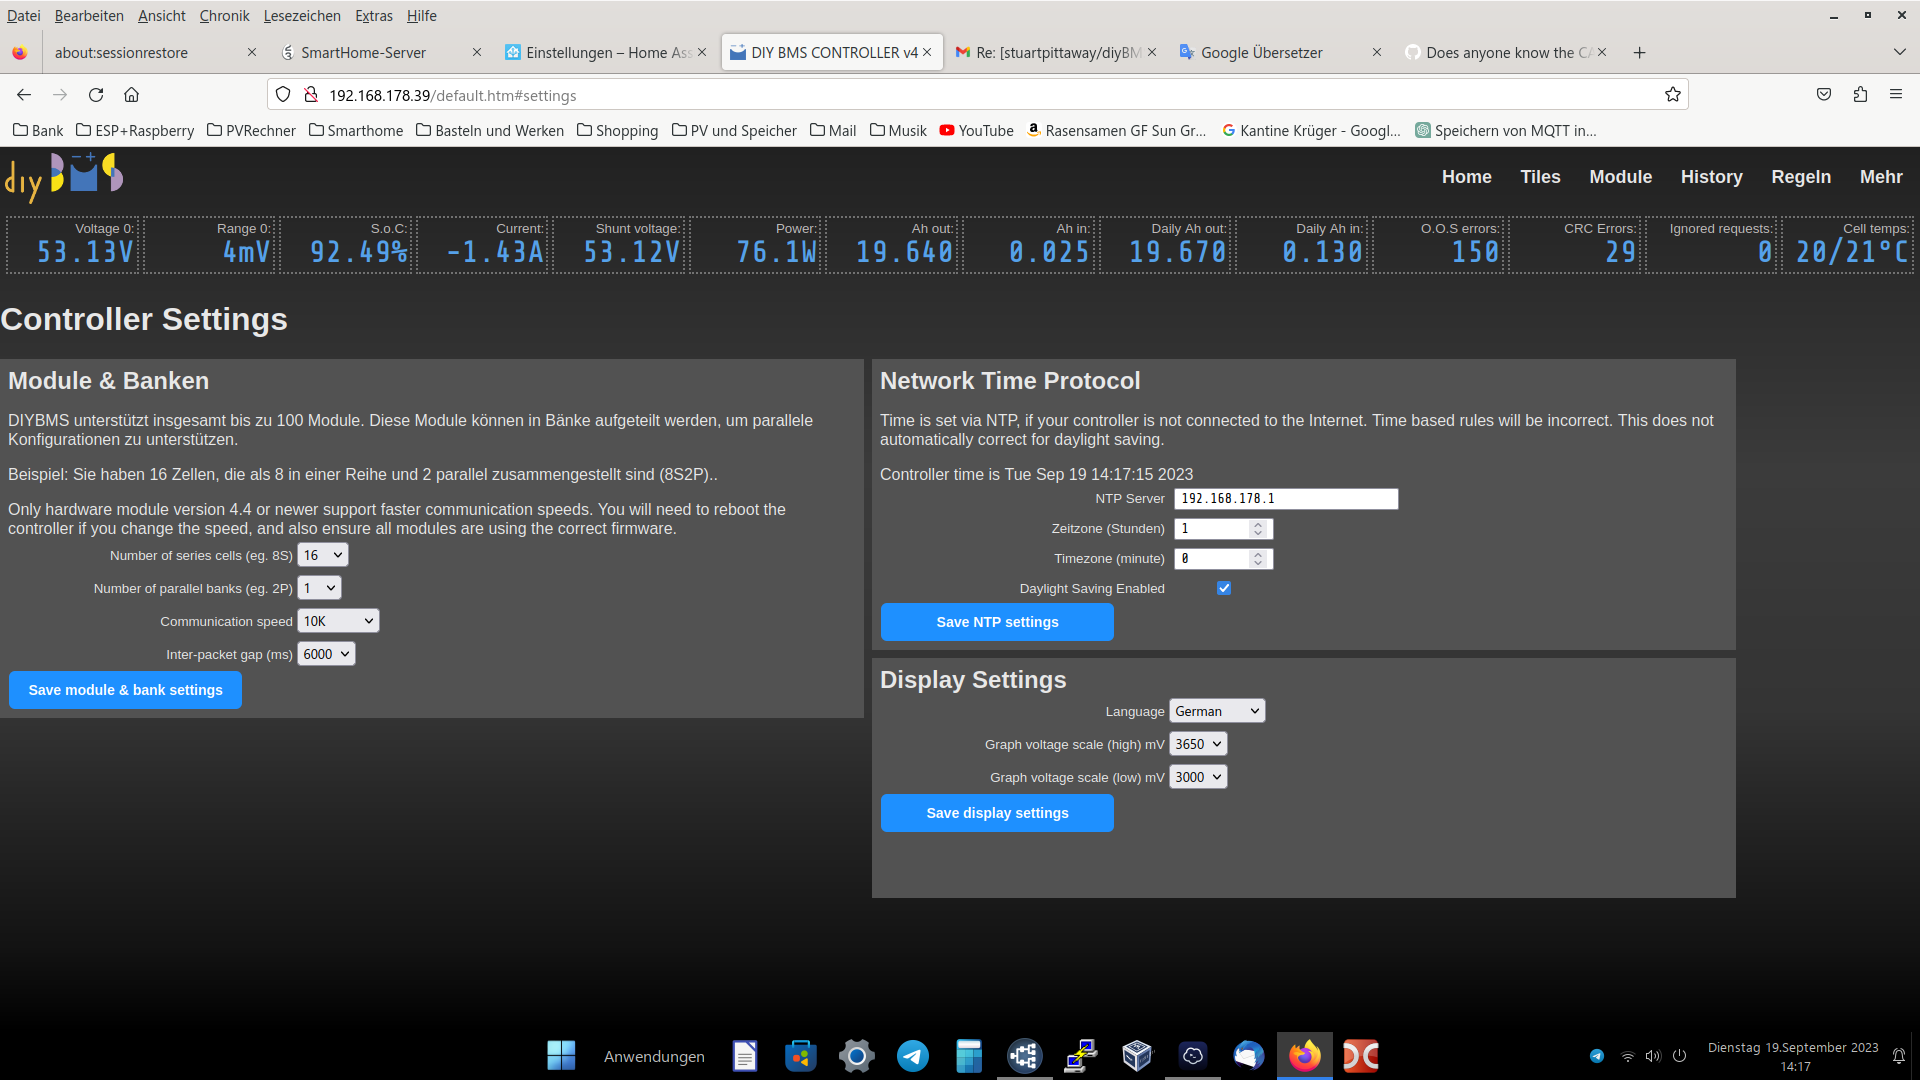Open Firefox extensions puzzle icon
The width and height of the screenshot is (1920, 1080).
pyautogui.click(x=1860, y=95)
